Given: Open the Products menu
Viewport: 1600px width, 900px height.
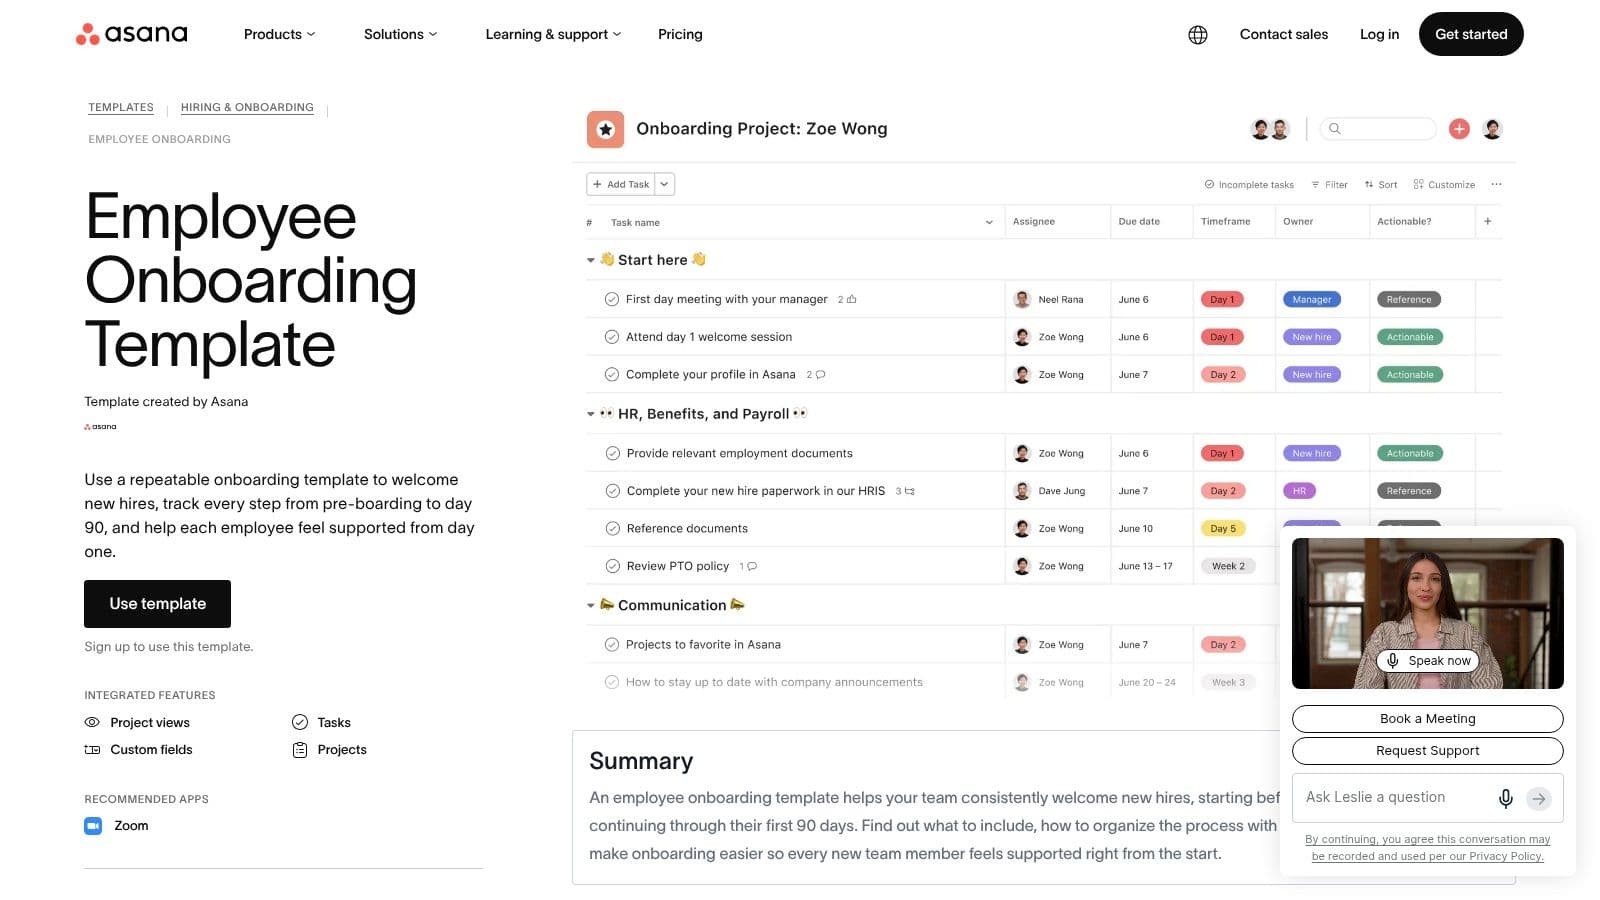Looking at the screenshot, I should (x=279, y=34).
